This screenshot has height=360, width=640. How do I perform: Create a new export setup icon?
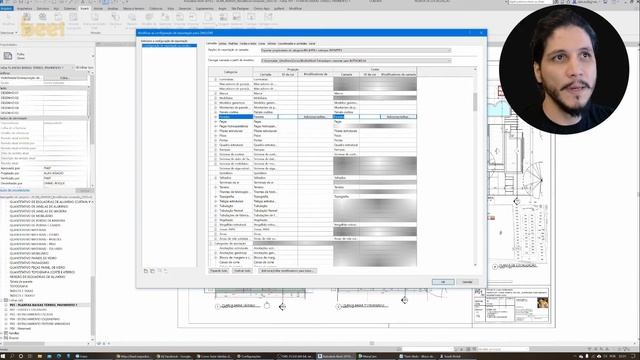coord(146,271)
